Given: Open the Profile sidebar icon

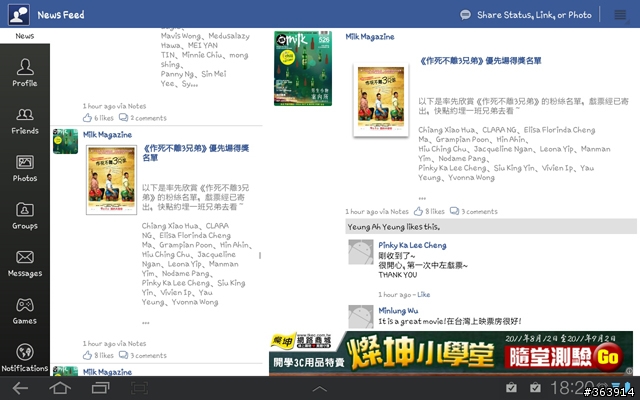Looking at the screenshot, I should coord(25,72).
